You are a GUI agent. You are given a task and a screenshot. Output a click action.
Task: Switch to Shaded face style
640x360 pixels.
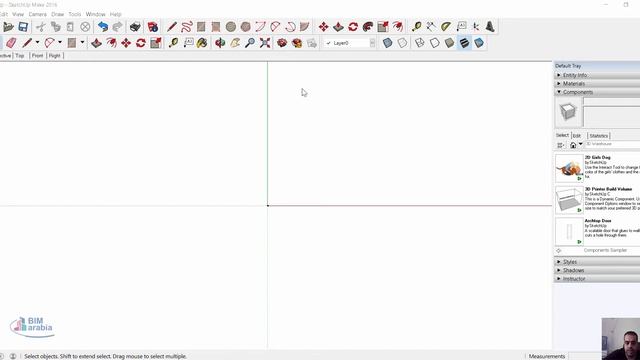click(x=449, y=43)
